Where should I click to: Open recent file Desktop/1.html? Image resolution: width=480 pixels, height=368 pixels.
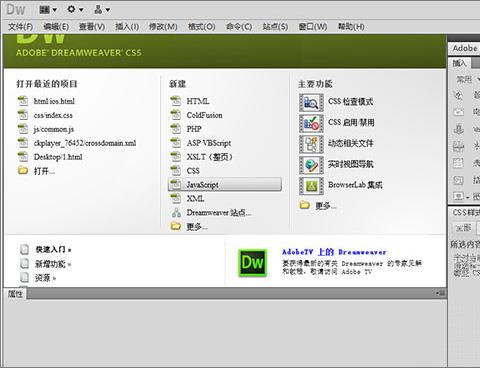(x=58, y=157)
